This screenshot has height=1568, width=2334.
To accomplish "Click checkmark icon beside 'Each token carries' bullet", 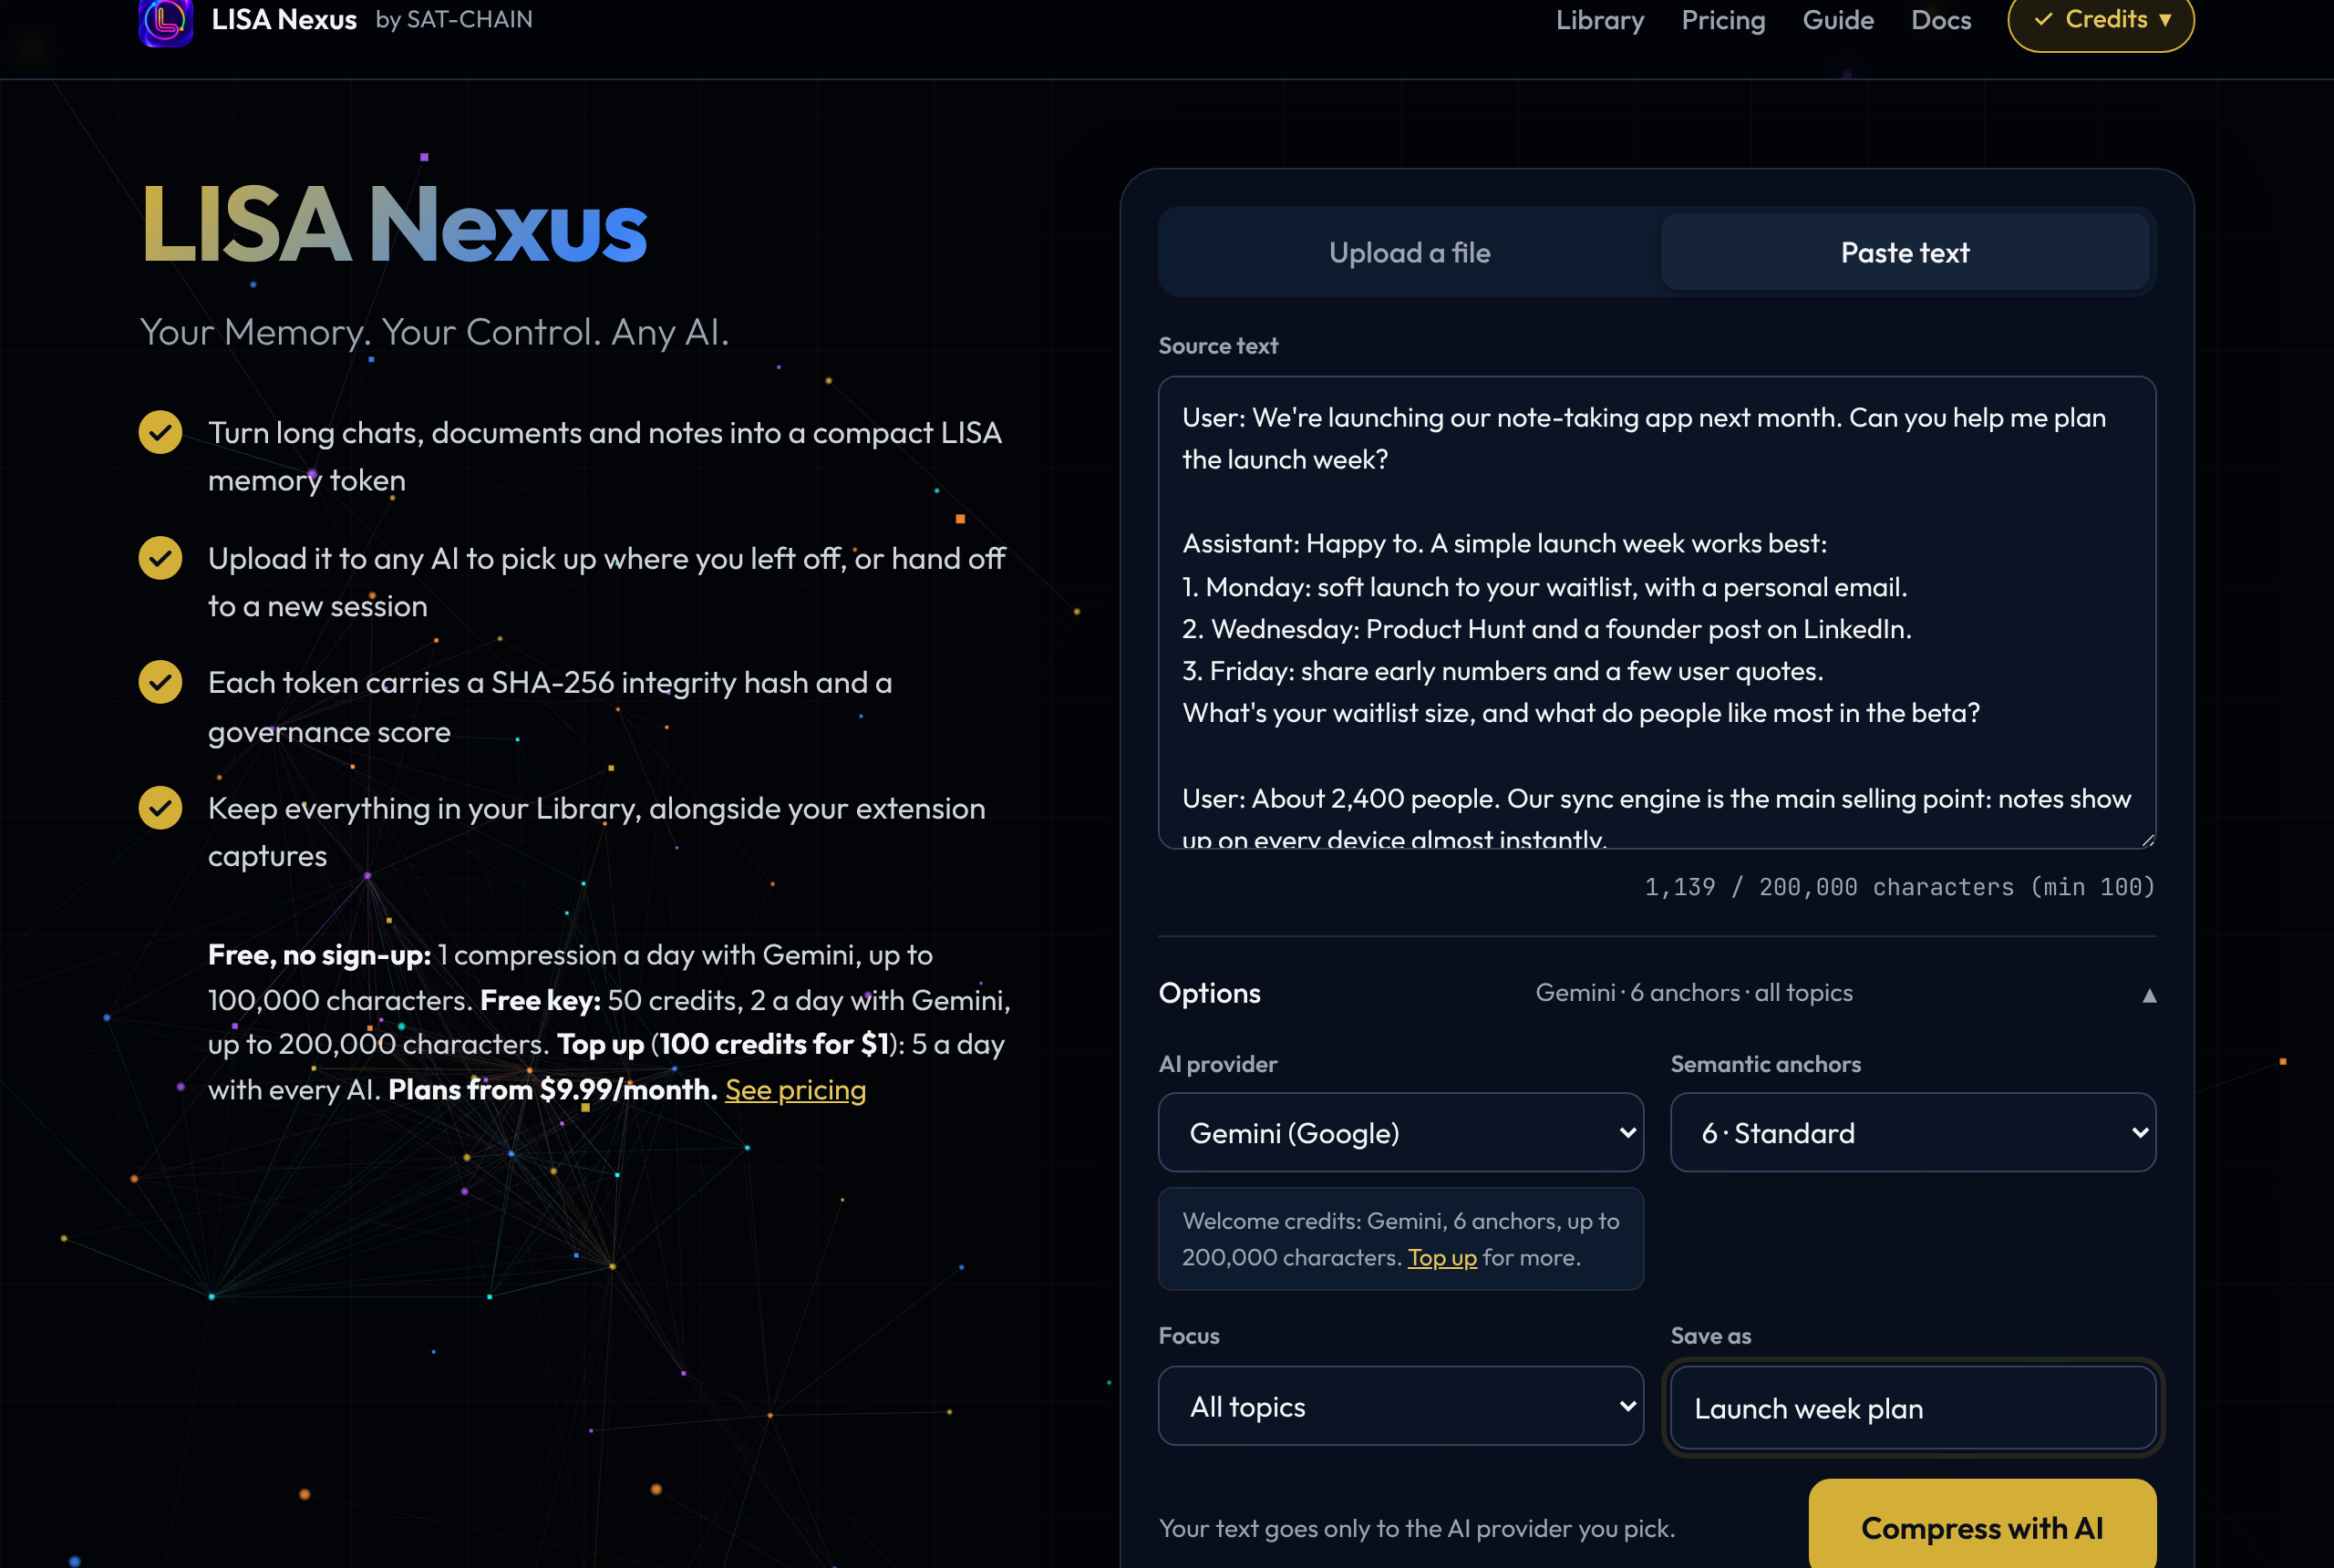I will [160, 682].
